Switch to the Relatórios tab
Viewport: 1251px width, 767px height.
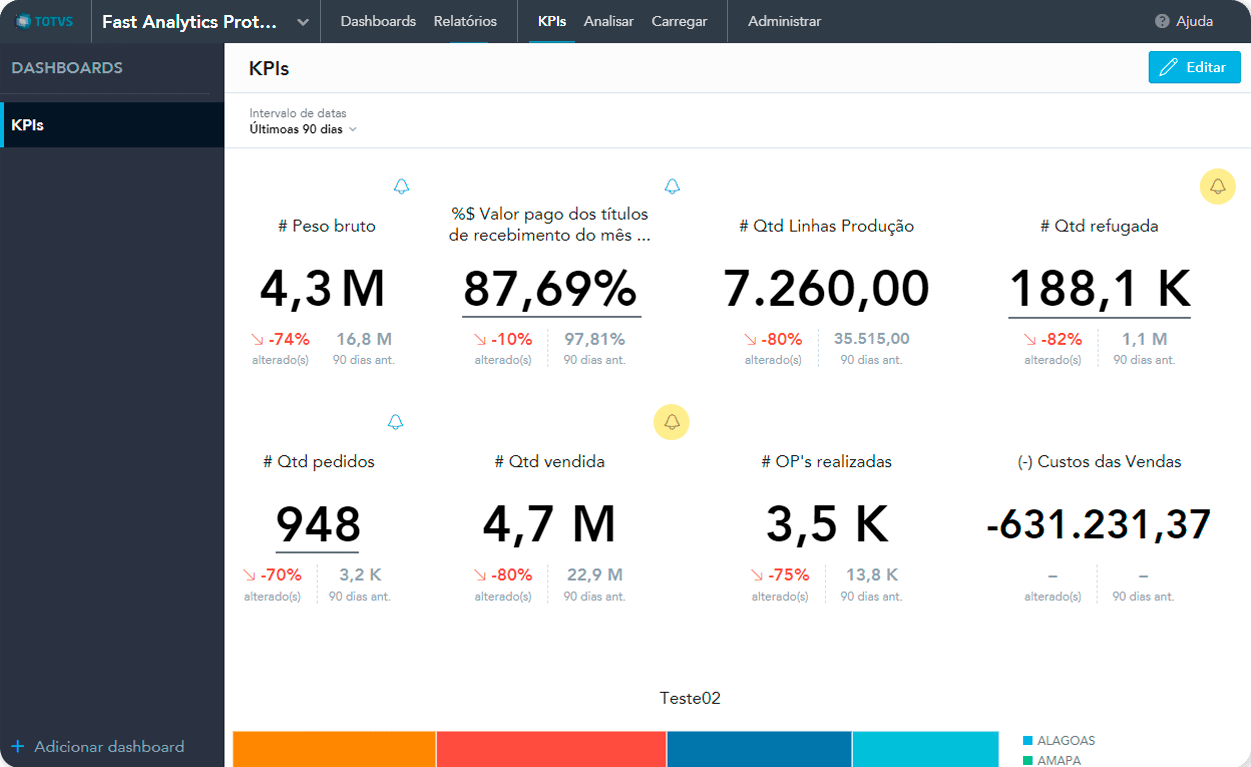coord(465,21)
